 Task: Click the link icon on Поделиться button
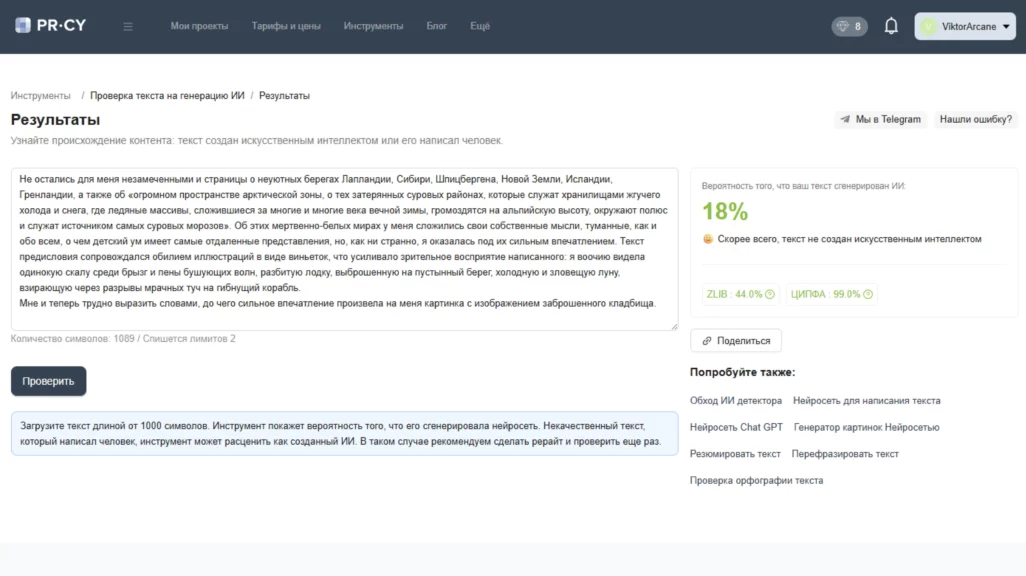tap(707, 341)
